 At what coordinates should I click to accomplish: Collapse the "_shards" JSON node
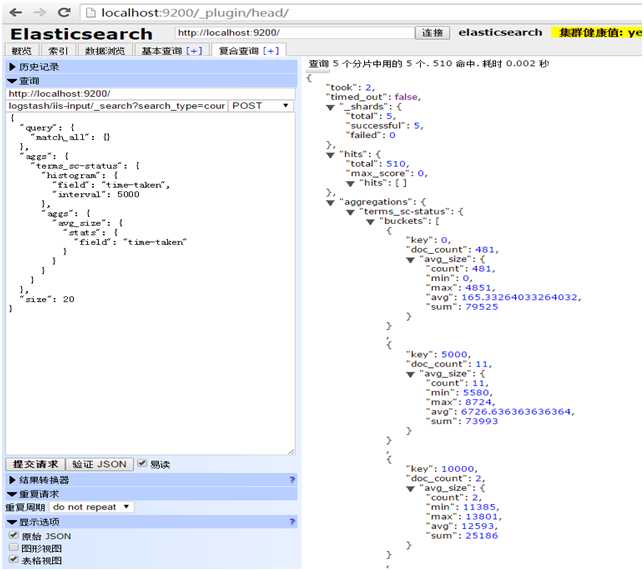[x=331, y=107]
